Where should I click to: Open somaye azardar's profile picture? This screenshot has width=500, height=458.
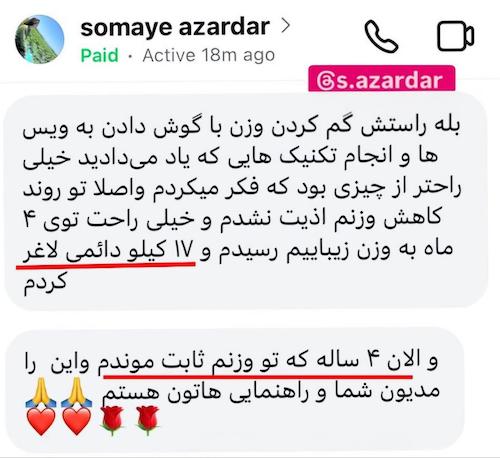point(40,39)
